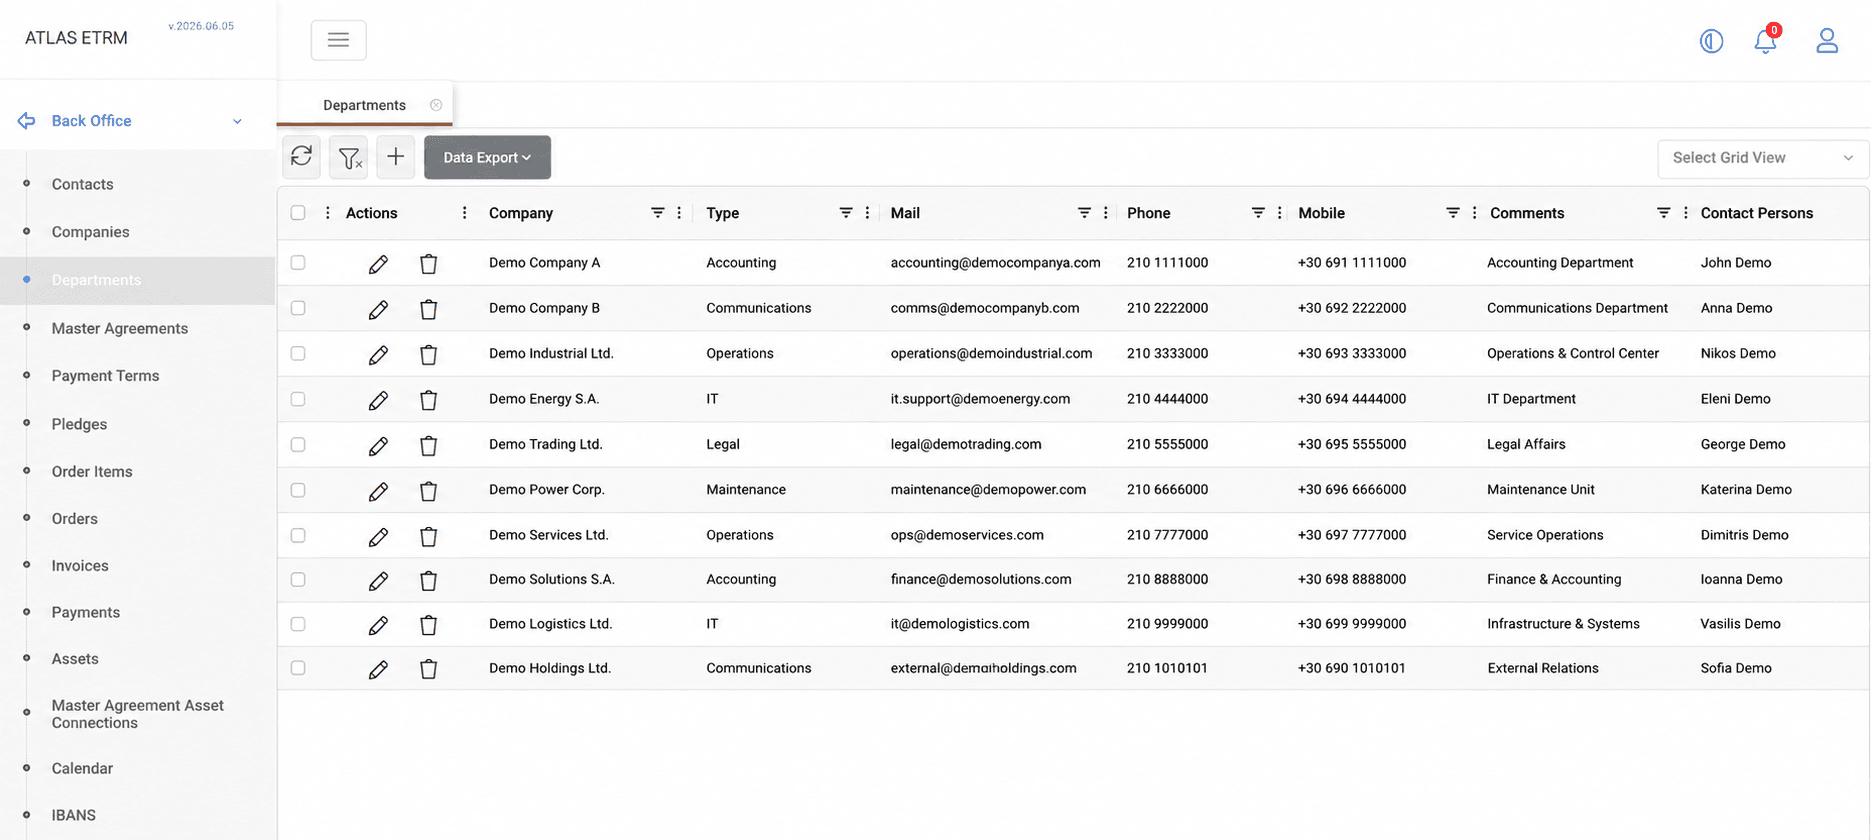The width and height of the screenshot is (1871, 840).
Task: Open Master Agreements in the sidebar
Action: 120,328
